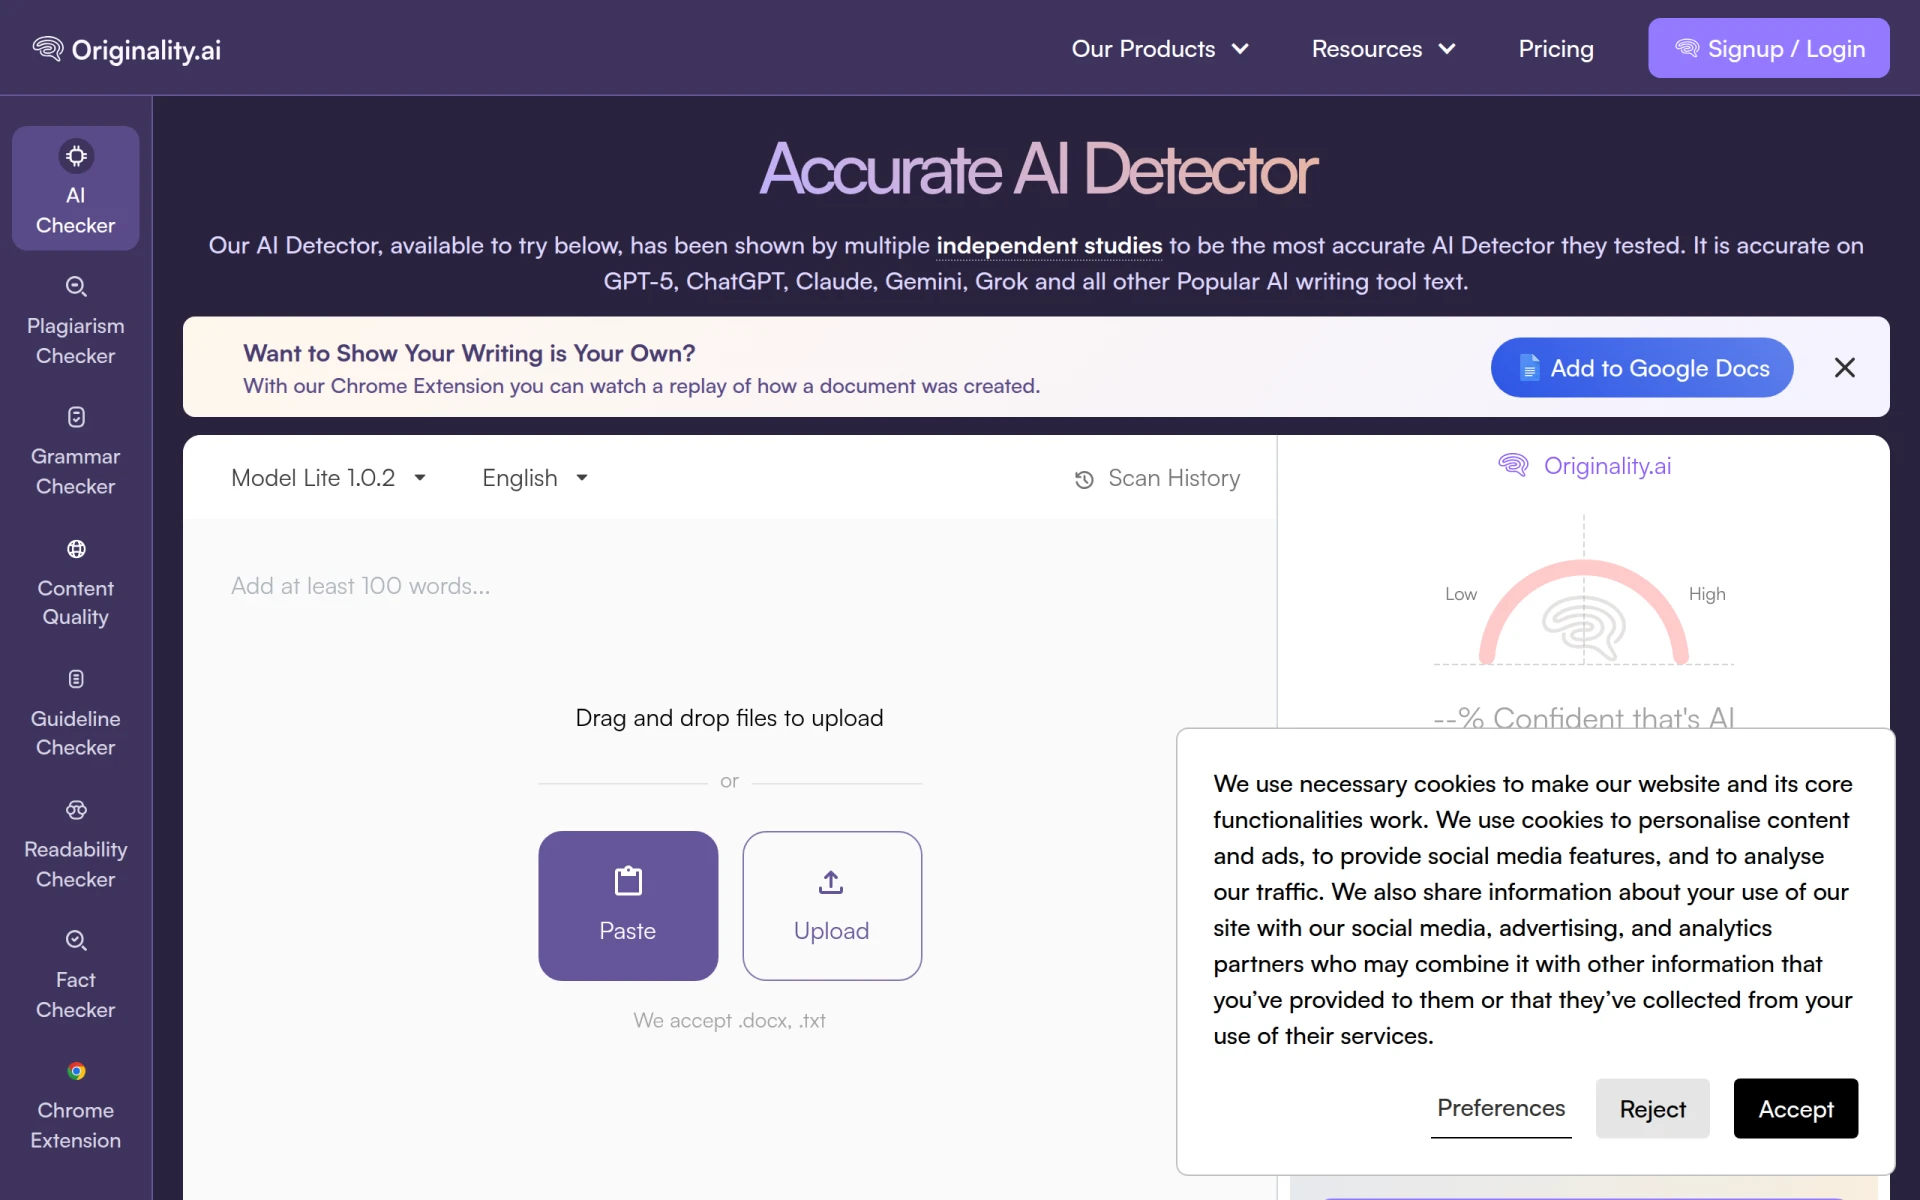
Task: Open Content Quality from the sidebar
Action: 76,581
